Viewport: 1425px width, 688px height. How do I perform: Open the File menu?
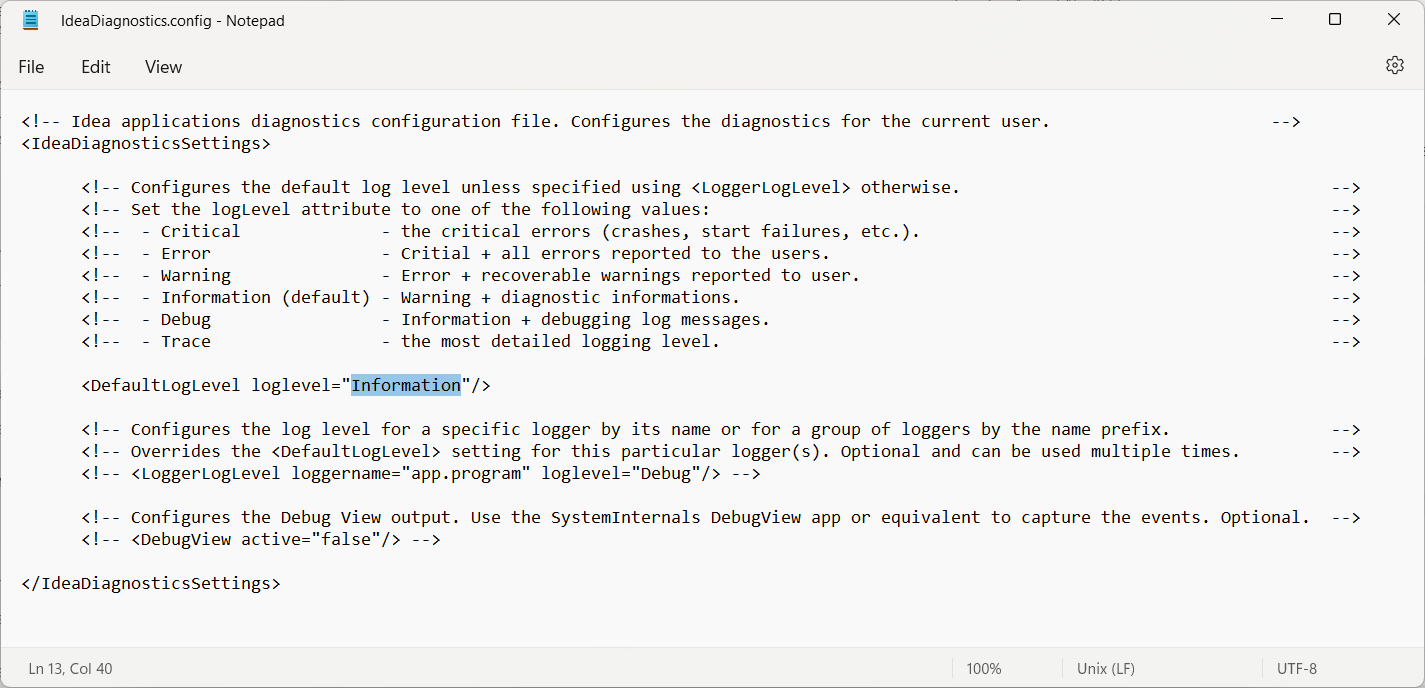point(31,67)
